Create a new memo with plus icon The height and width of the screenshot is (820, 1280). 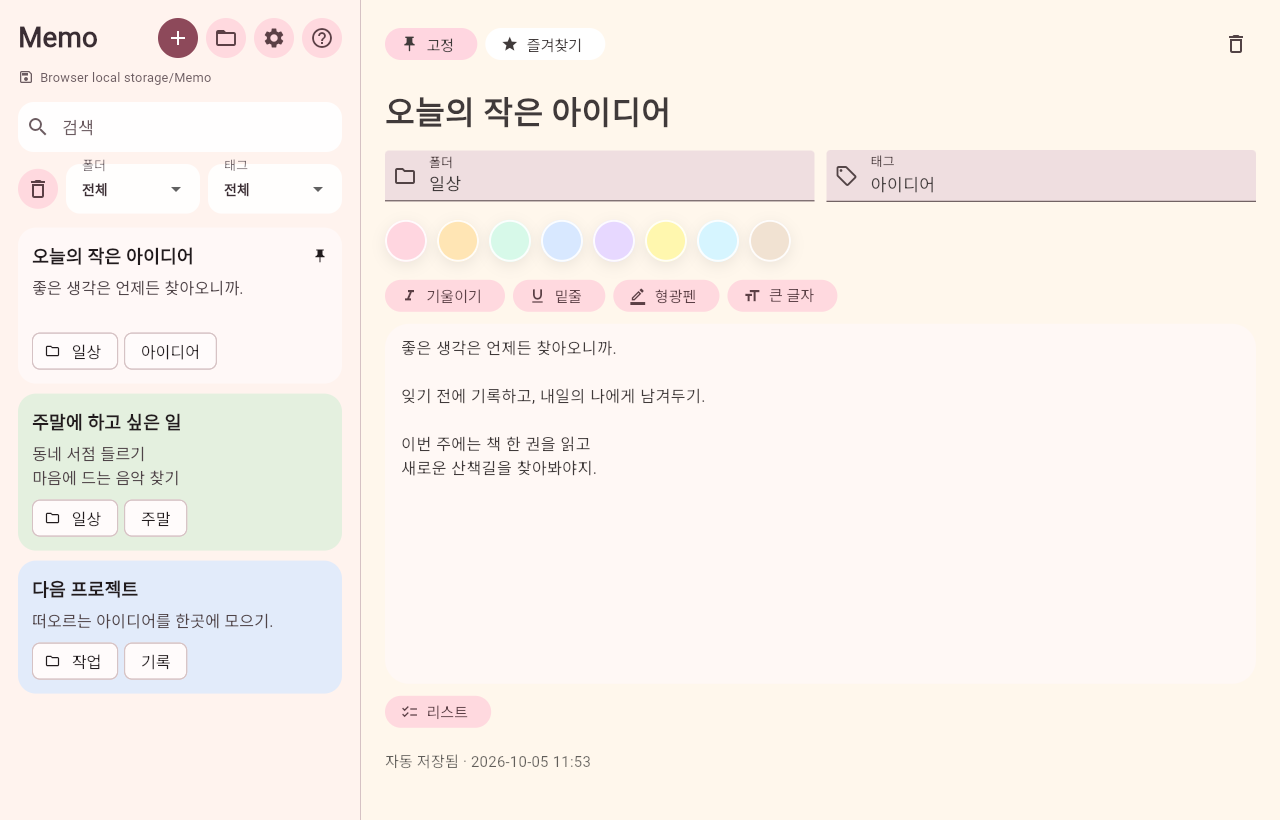click(x=178, y=38)
